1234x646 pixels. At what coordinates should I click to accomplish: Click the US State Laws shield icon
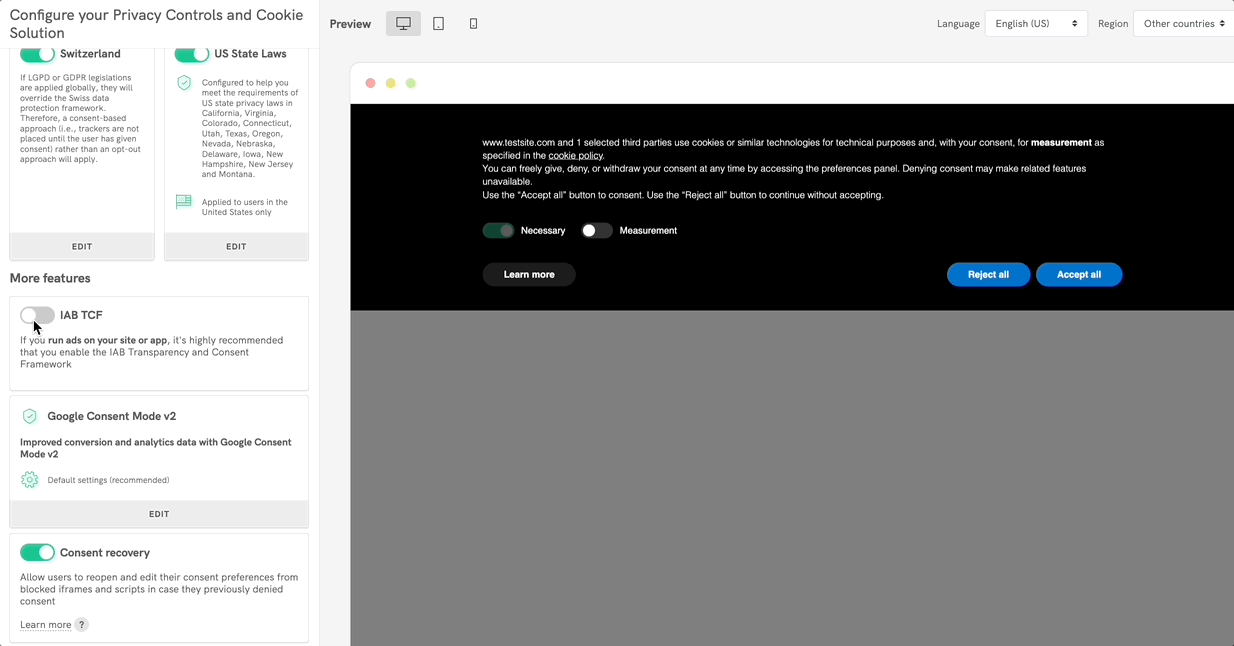184,83
